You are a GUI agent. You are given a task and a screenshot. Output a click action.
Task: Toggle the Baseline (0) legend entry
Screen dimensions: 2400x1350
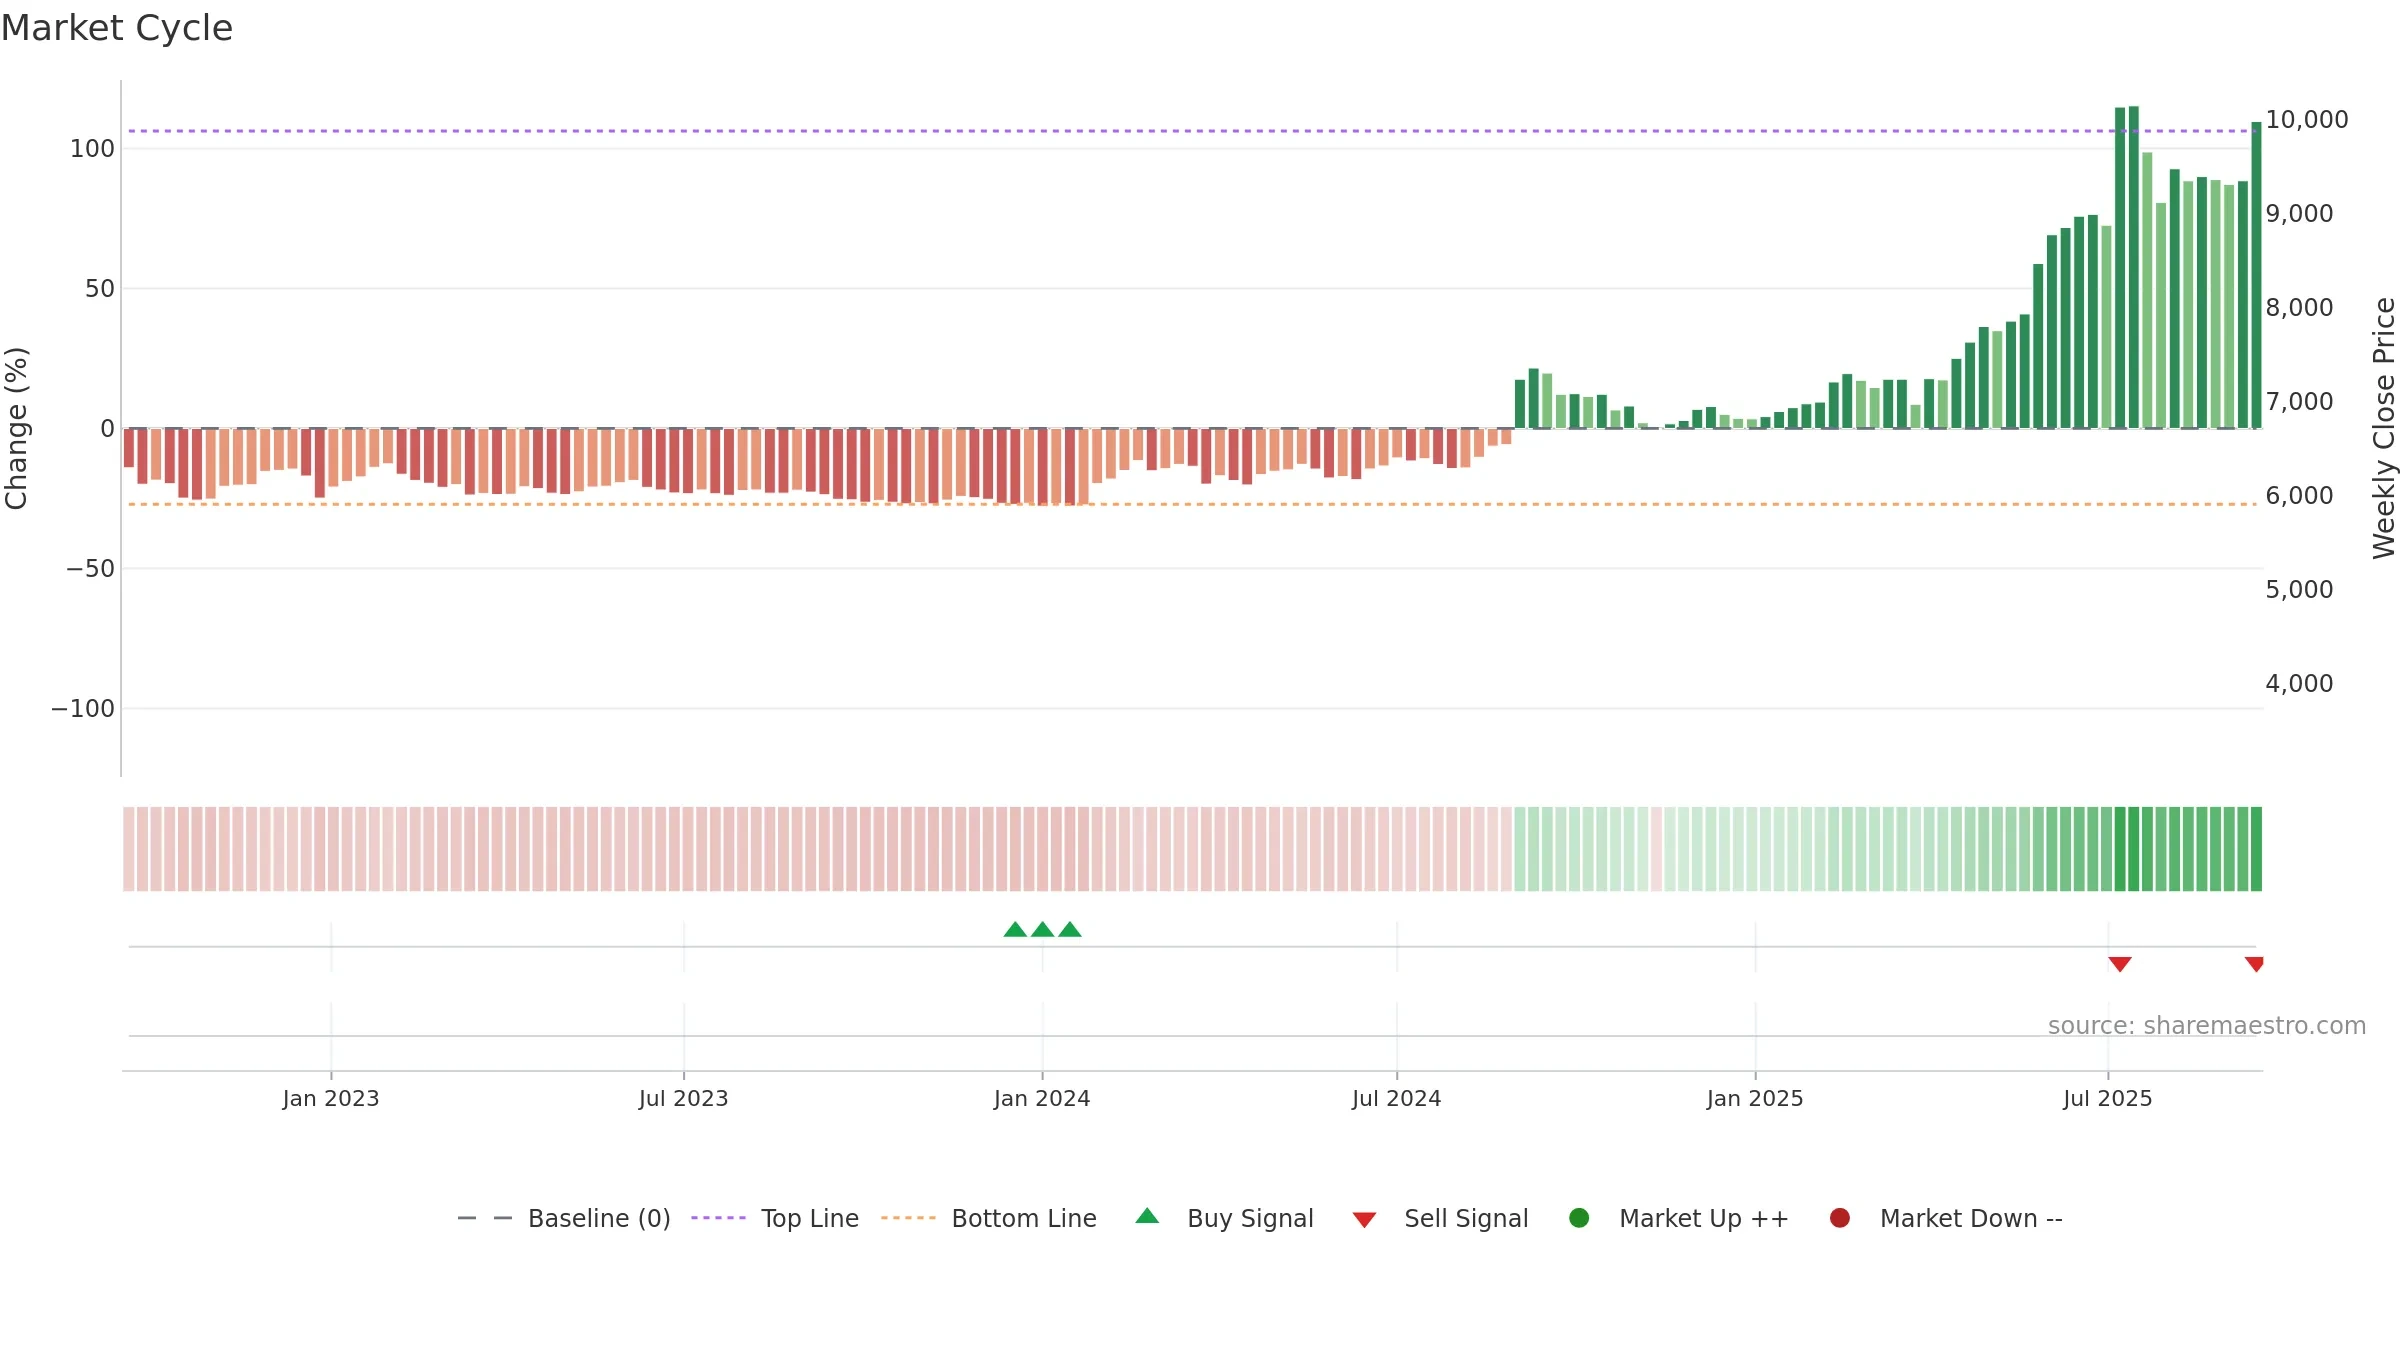point(563,1218)
